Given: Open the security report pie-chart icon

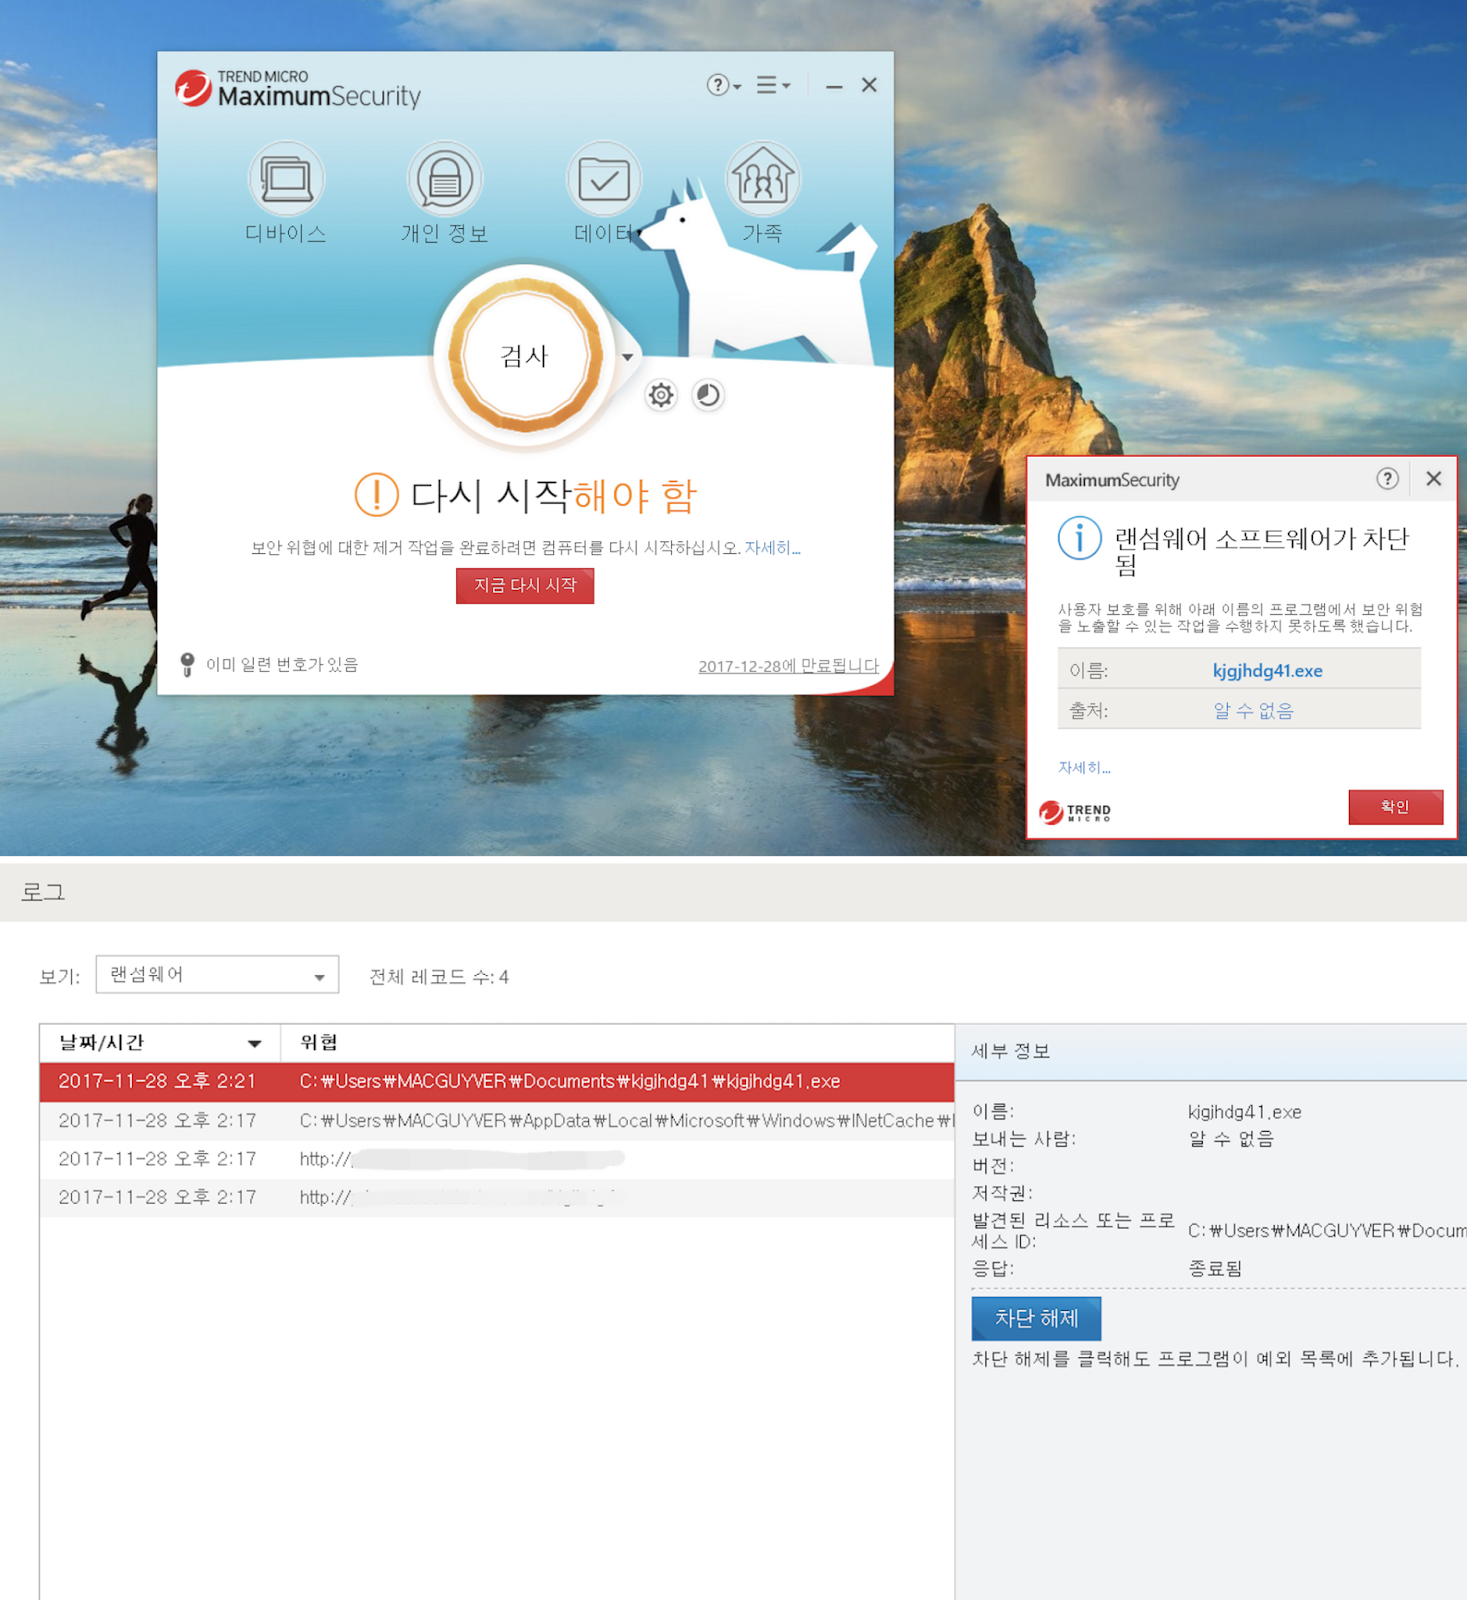Looking at the screenshot, I should [708, 395].
